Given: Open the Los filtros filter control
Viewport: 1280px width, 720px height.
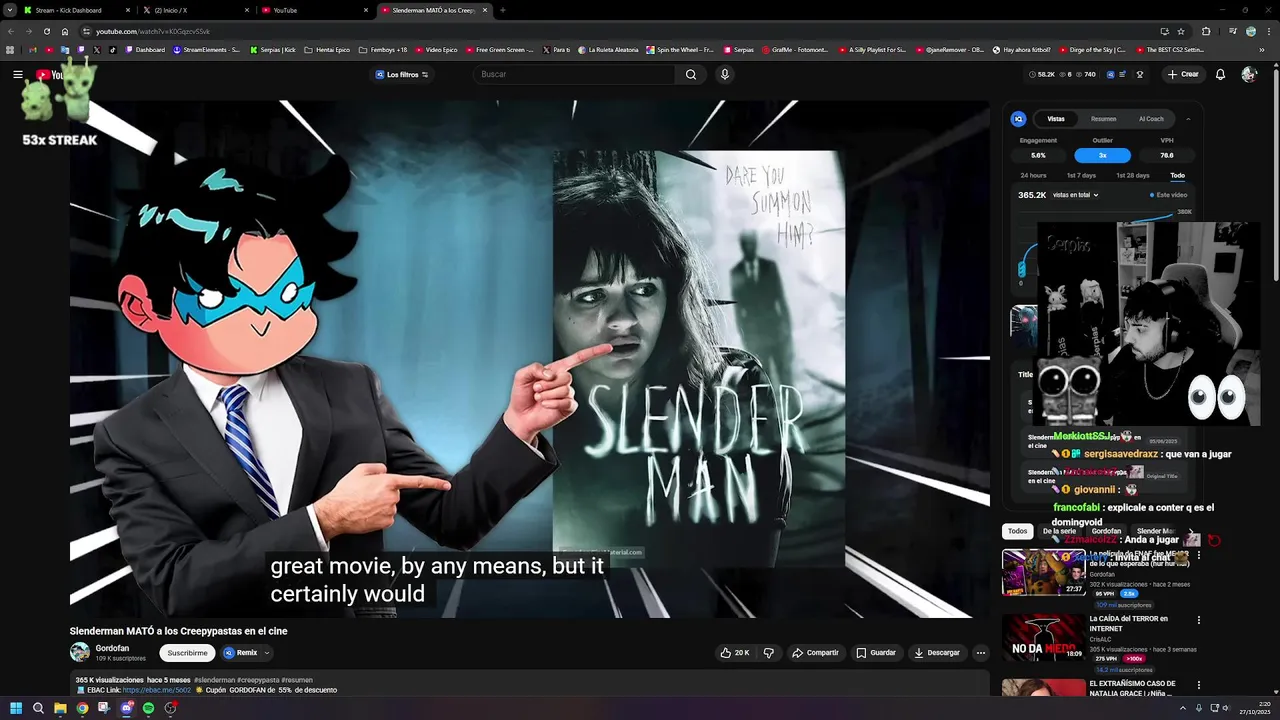Looking at the screenshot, I should click(x=402, y=74).
